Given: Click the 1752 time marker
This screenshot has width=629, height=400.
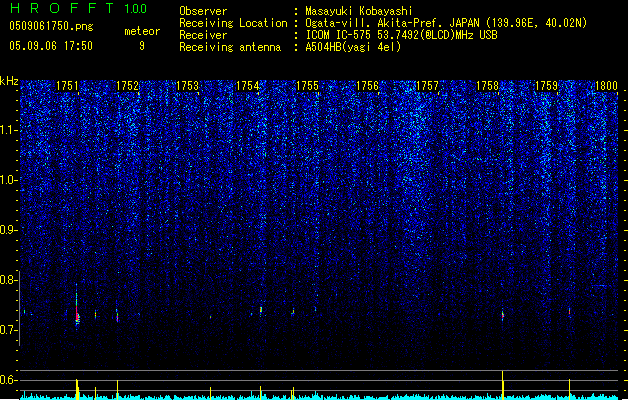Looking at the screenshot, I should click(x=127, y=86).
